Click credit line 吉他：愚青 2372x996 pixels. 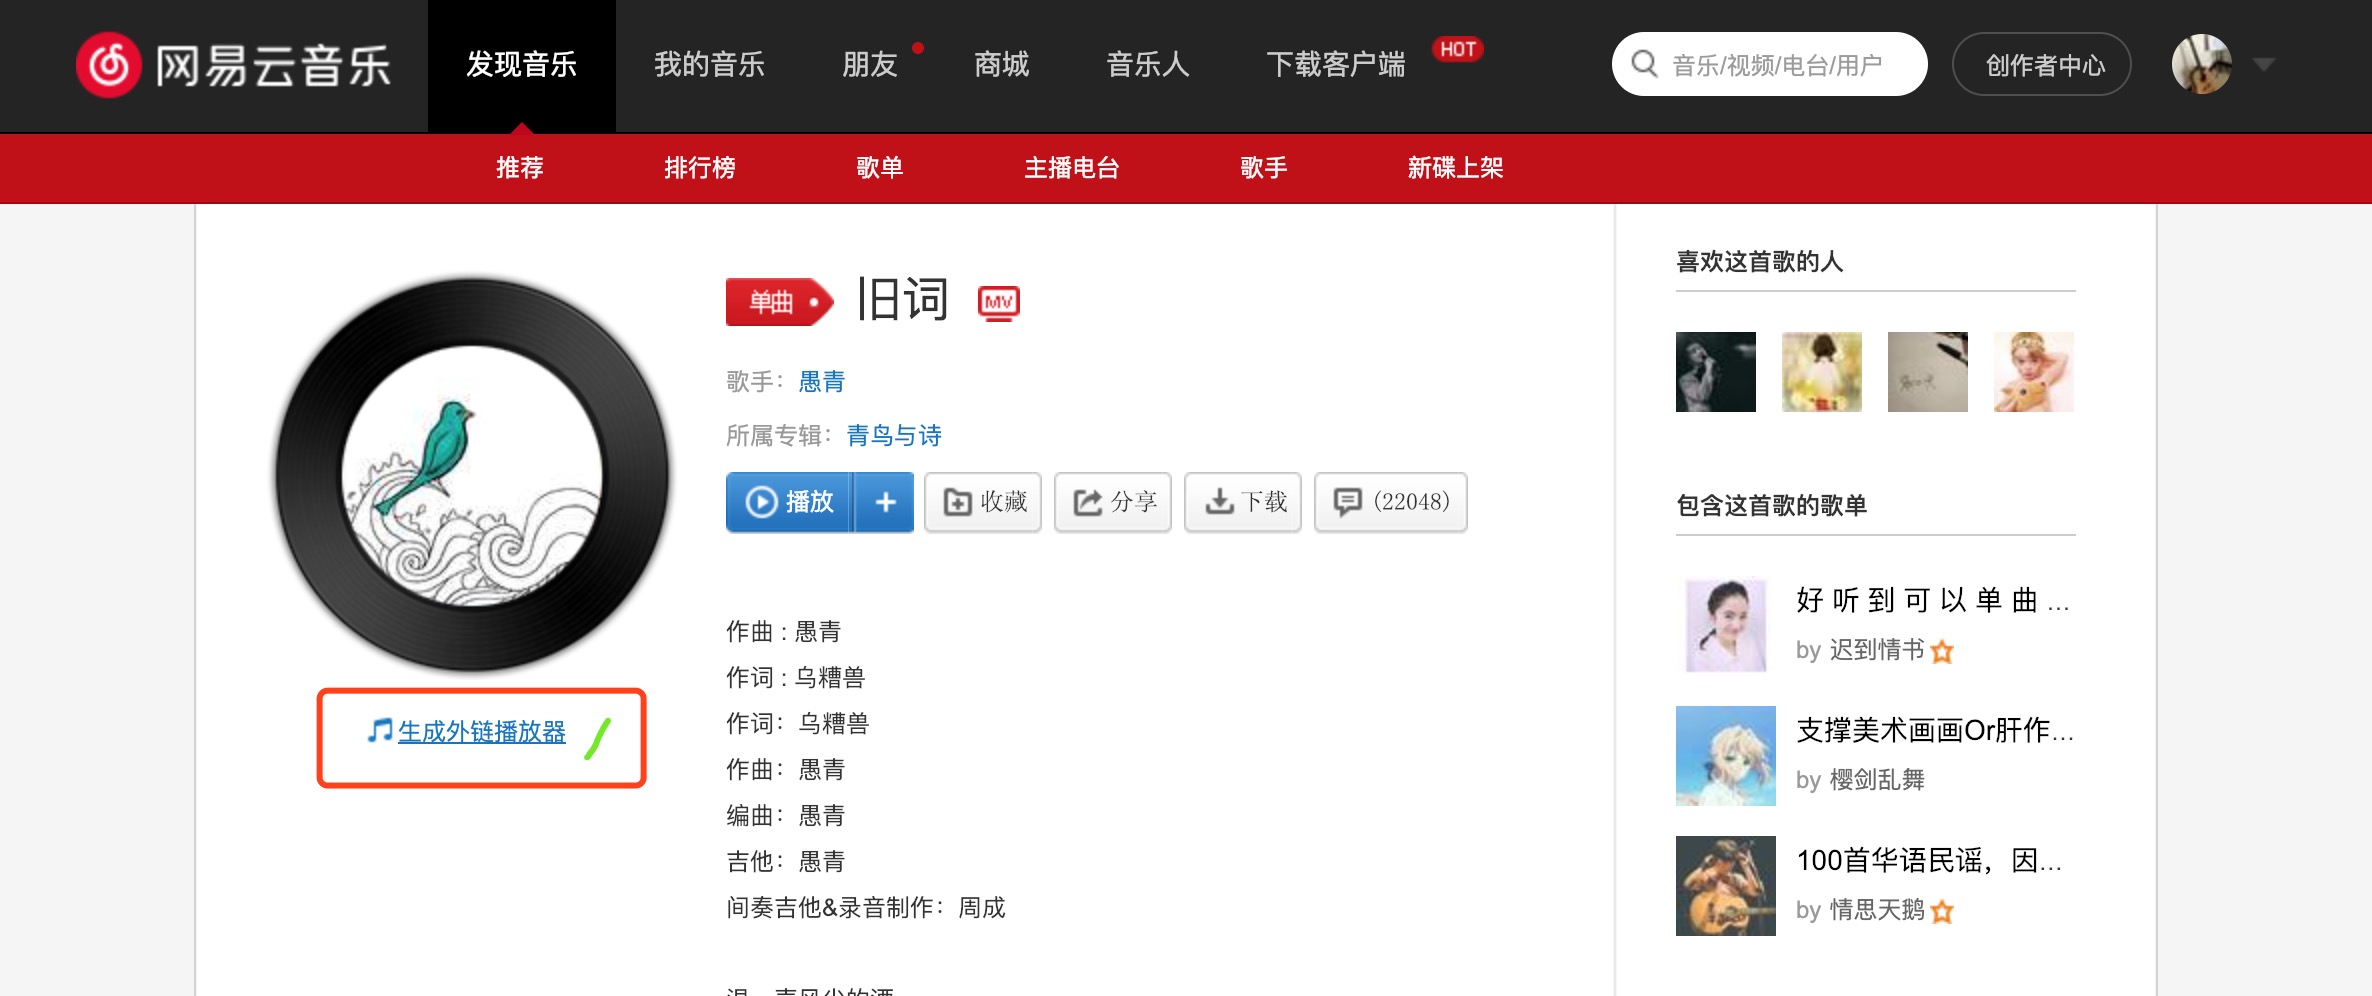coord(786,862)
